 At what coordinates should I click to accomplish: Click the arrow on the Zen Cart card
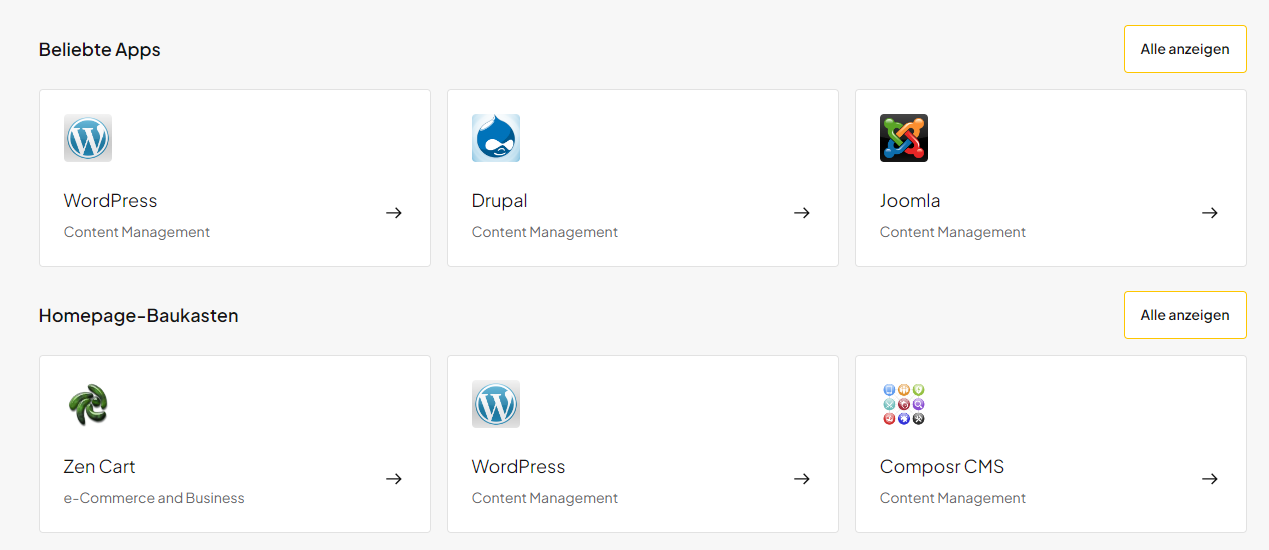[394, 479]
